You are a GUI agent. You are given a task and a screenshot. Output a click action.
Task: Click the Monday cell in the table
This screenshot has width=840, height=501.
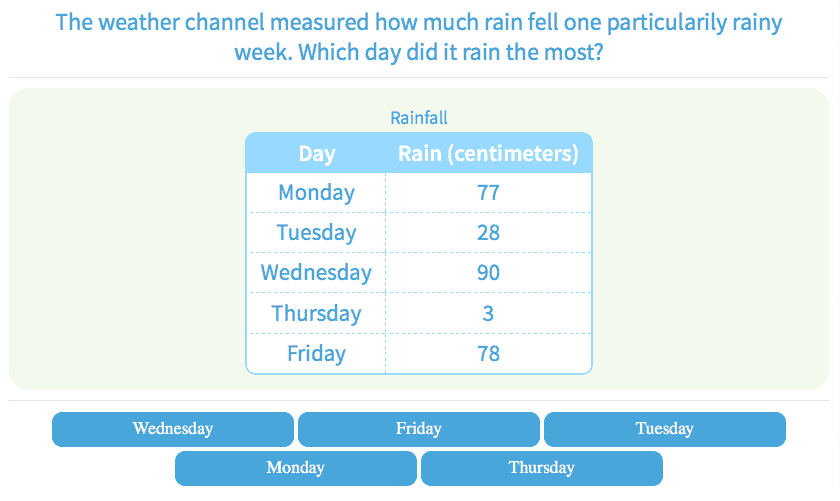[x=316, y=193]
